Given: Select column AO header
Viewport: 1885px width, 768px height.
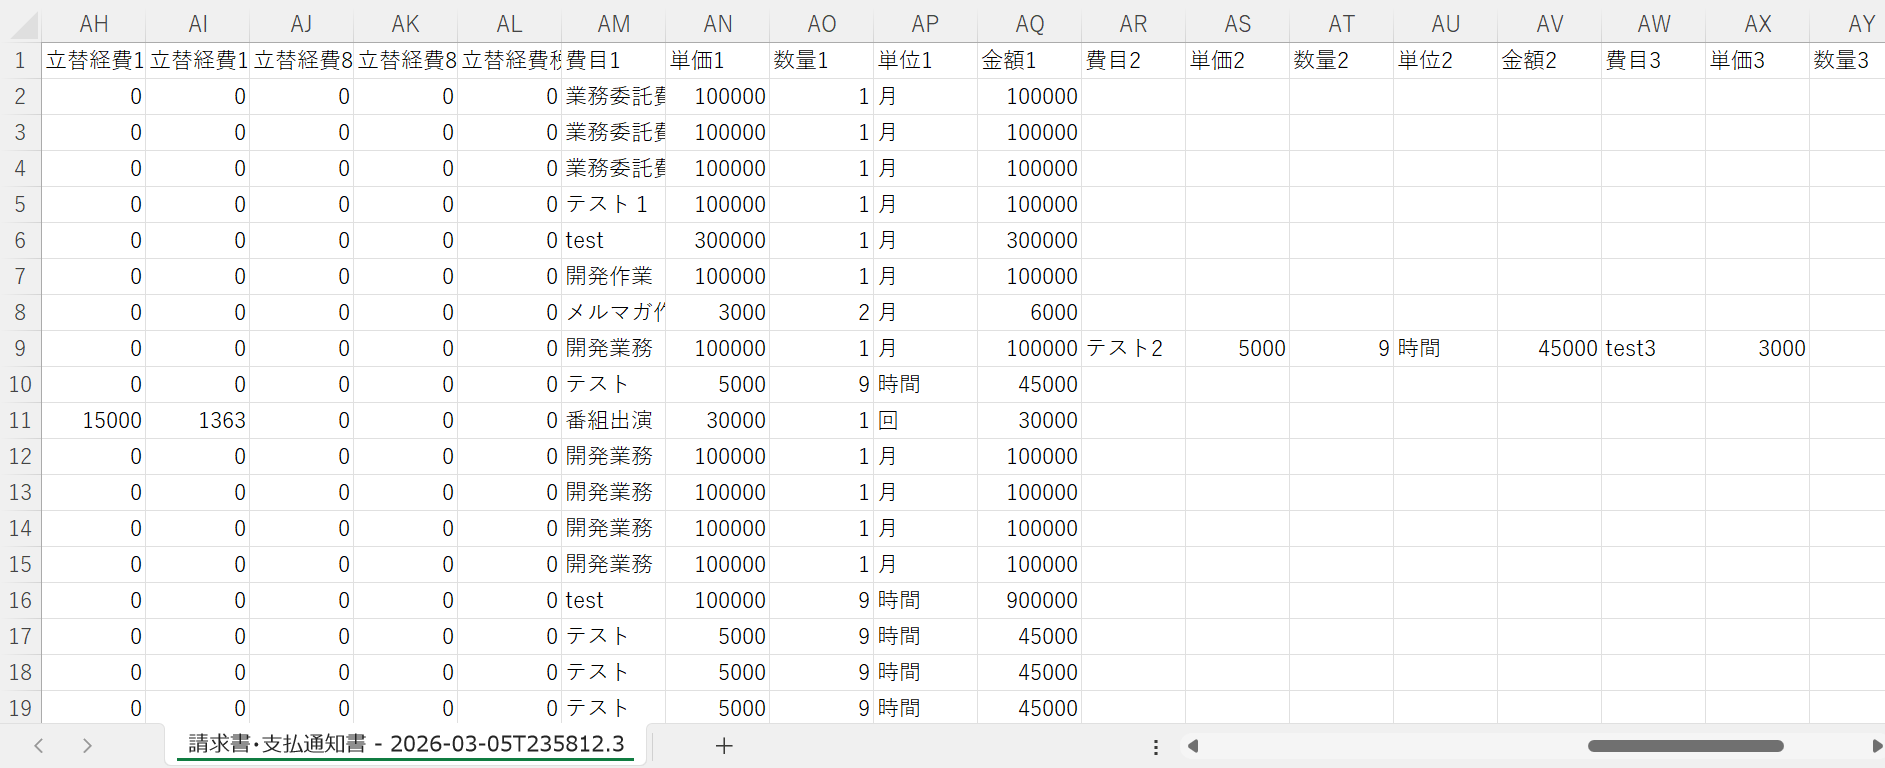Looking at the screenshot, I should click(x=822, y=24).
